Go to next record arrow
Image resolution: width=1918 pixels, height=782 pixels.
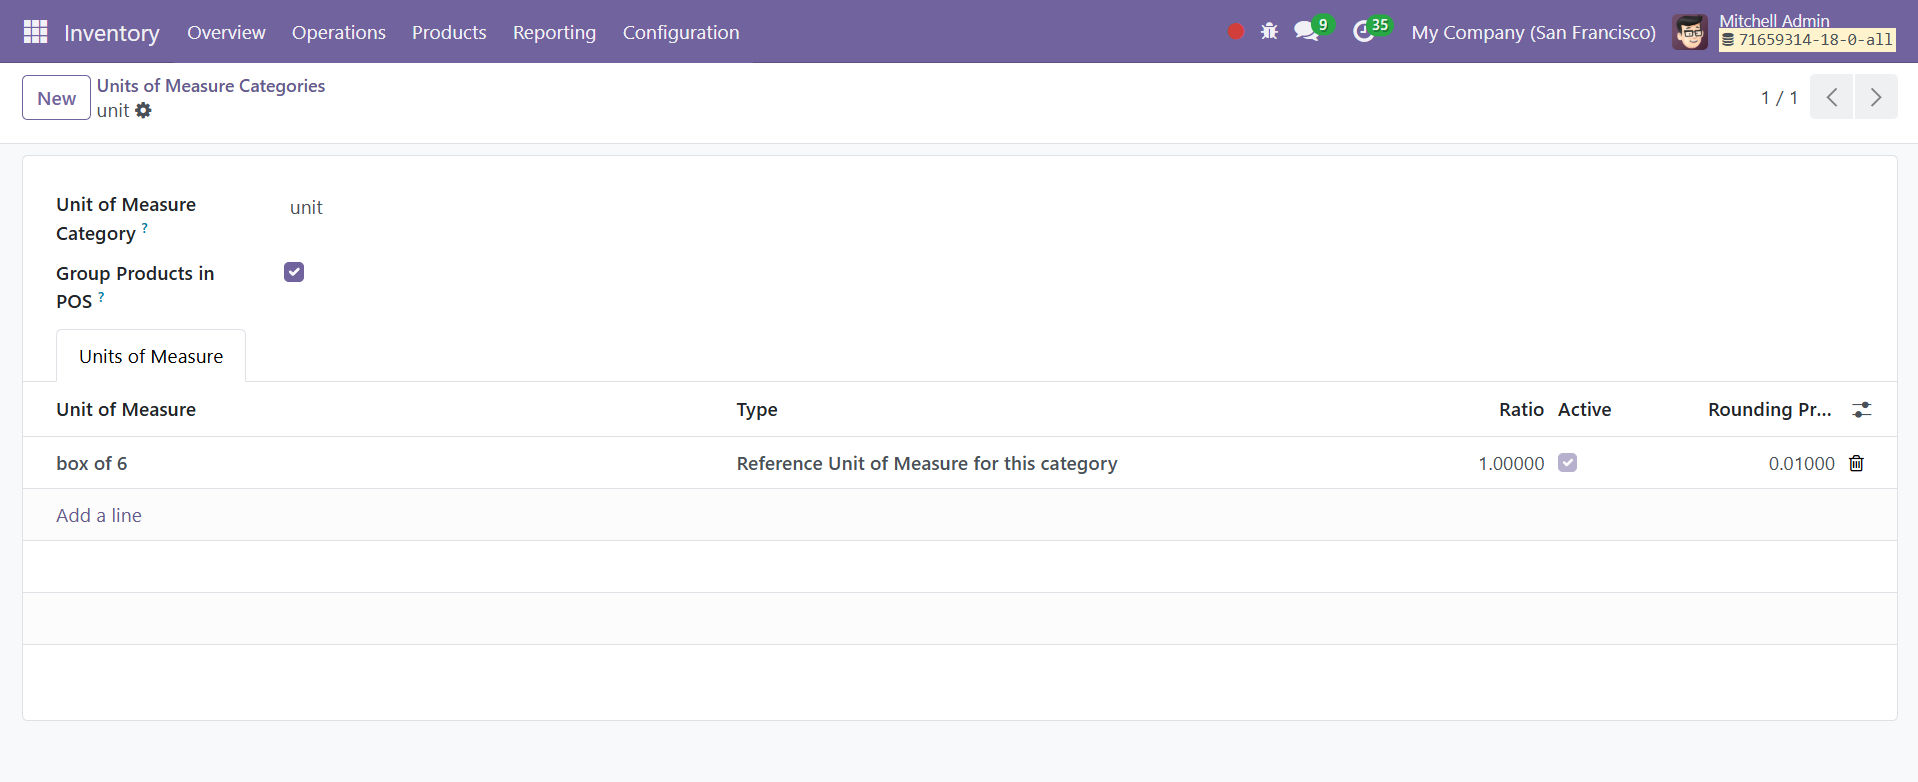click(x=1876, y=97)
